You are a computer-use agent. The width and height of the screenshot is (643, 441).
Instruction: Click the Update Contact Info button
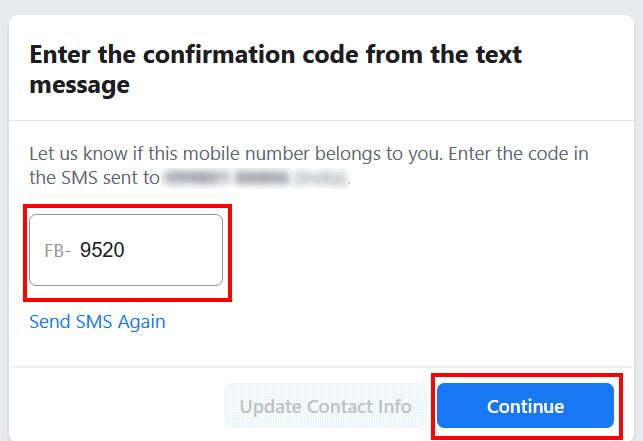325,406
